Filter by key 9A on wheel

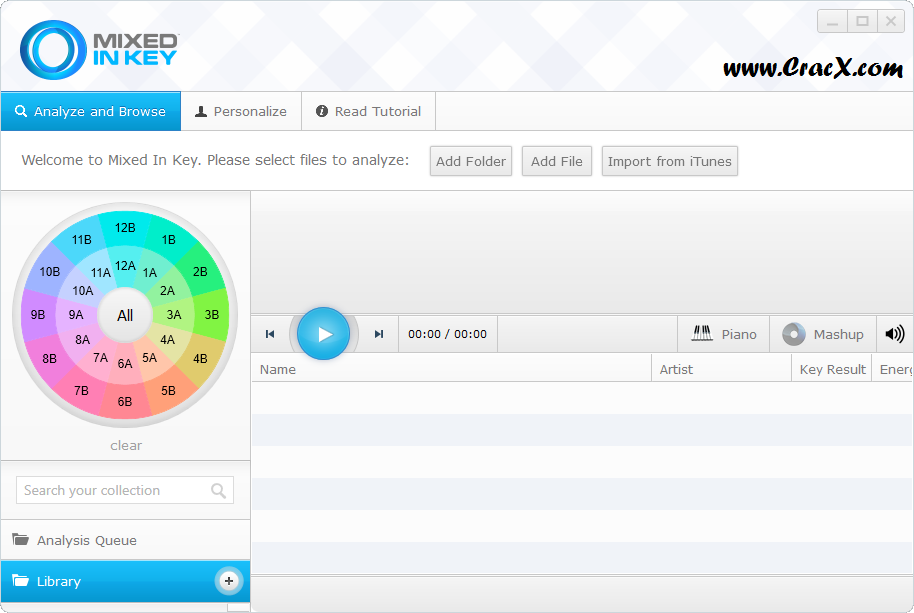click(76, 315)
